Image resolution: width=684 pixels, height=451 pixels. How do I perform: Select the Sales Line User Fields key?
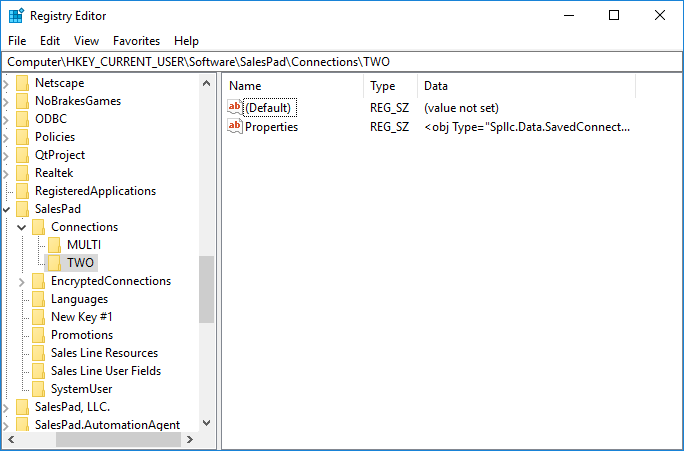(x=105, y=371)
